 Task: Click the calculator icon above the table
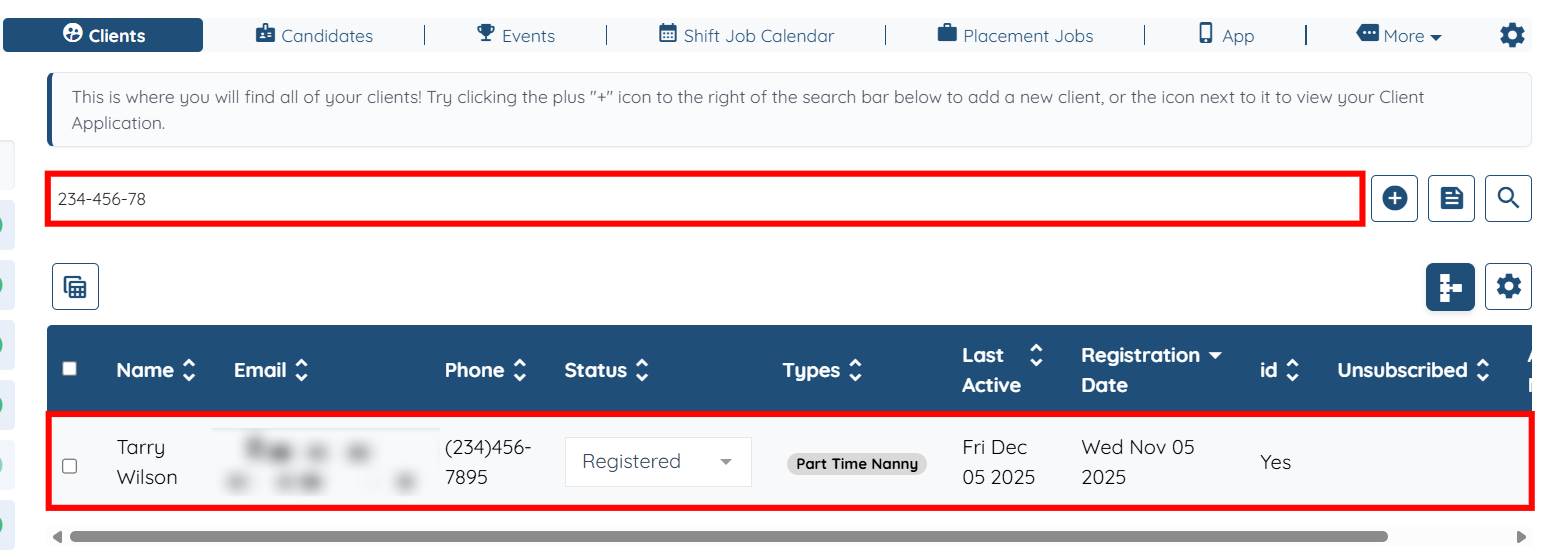(75, 287)
